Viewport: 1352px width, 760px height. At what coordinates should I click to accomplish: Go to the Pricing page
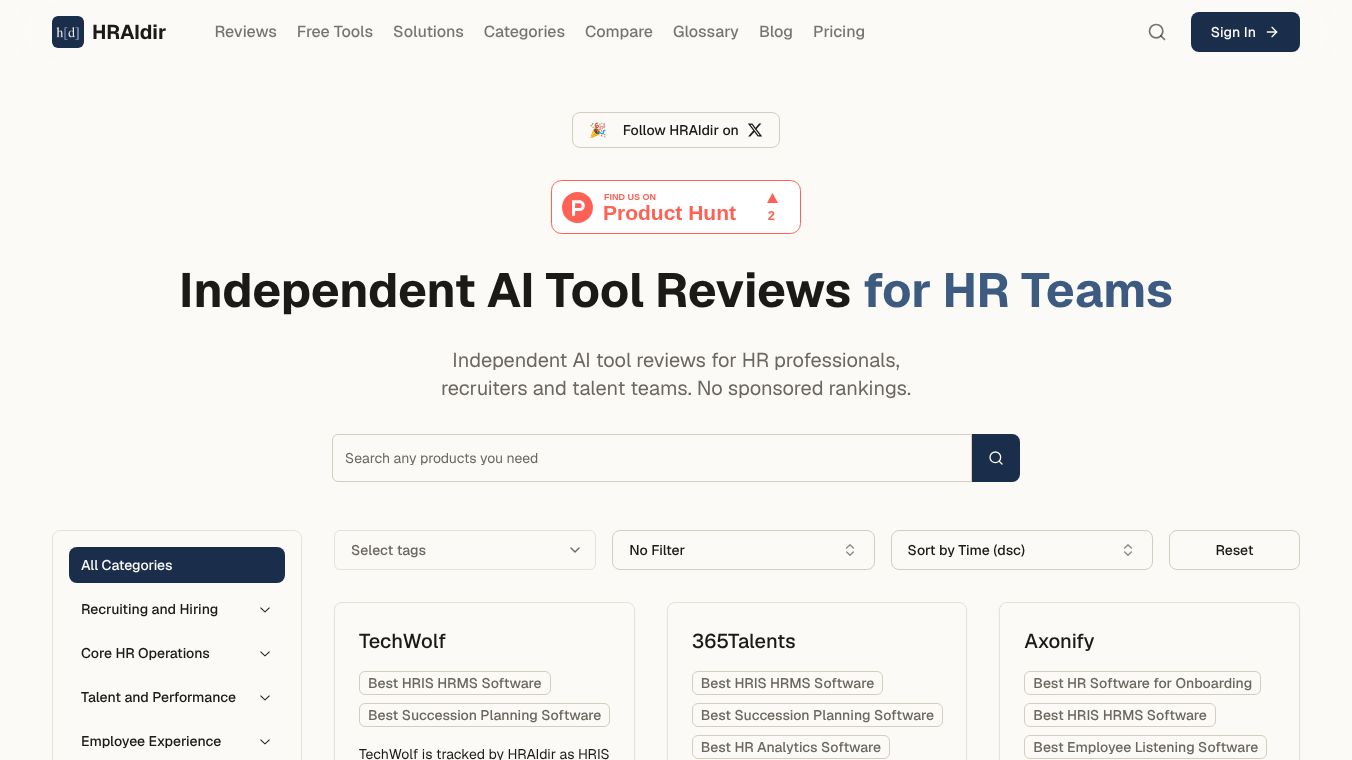point(839,32)
